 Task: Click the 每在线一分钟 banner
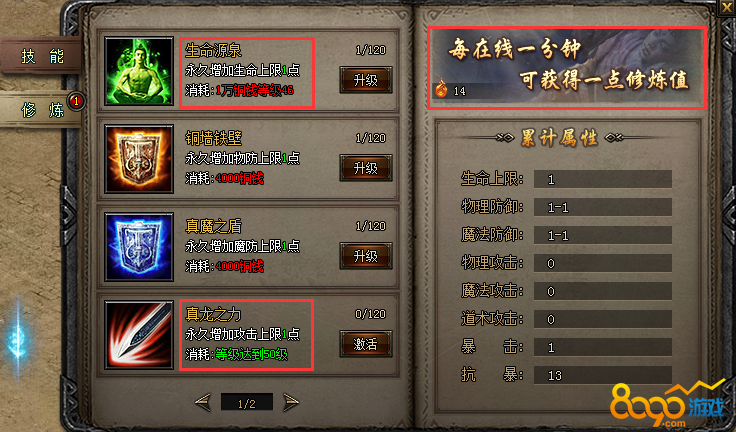pyautogui.click(x=567, y=68)
